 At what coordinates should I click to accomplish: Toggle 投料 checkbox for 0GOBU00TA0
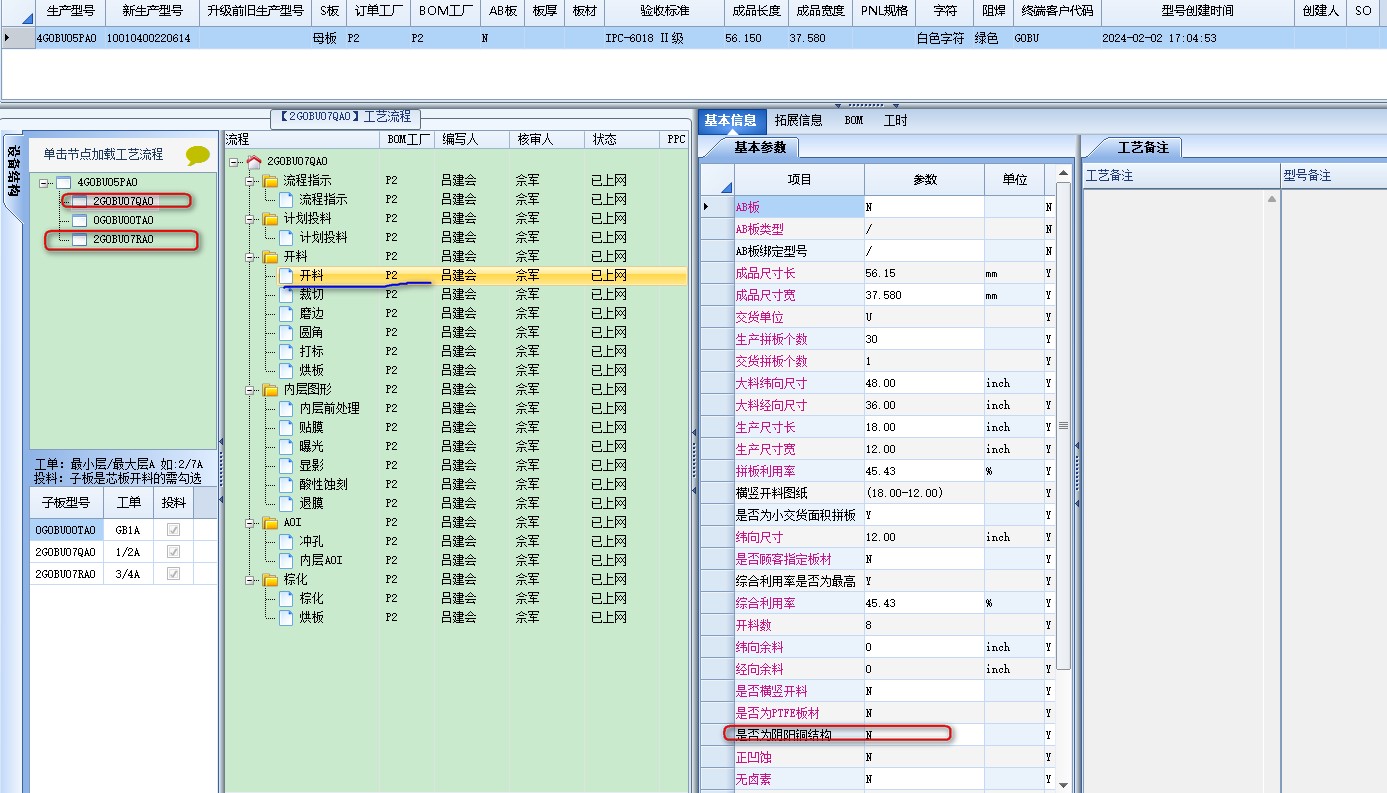pyautogui.click(x=174, y=530)
